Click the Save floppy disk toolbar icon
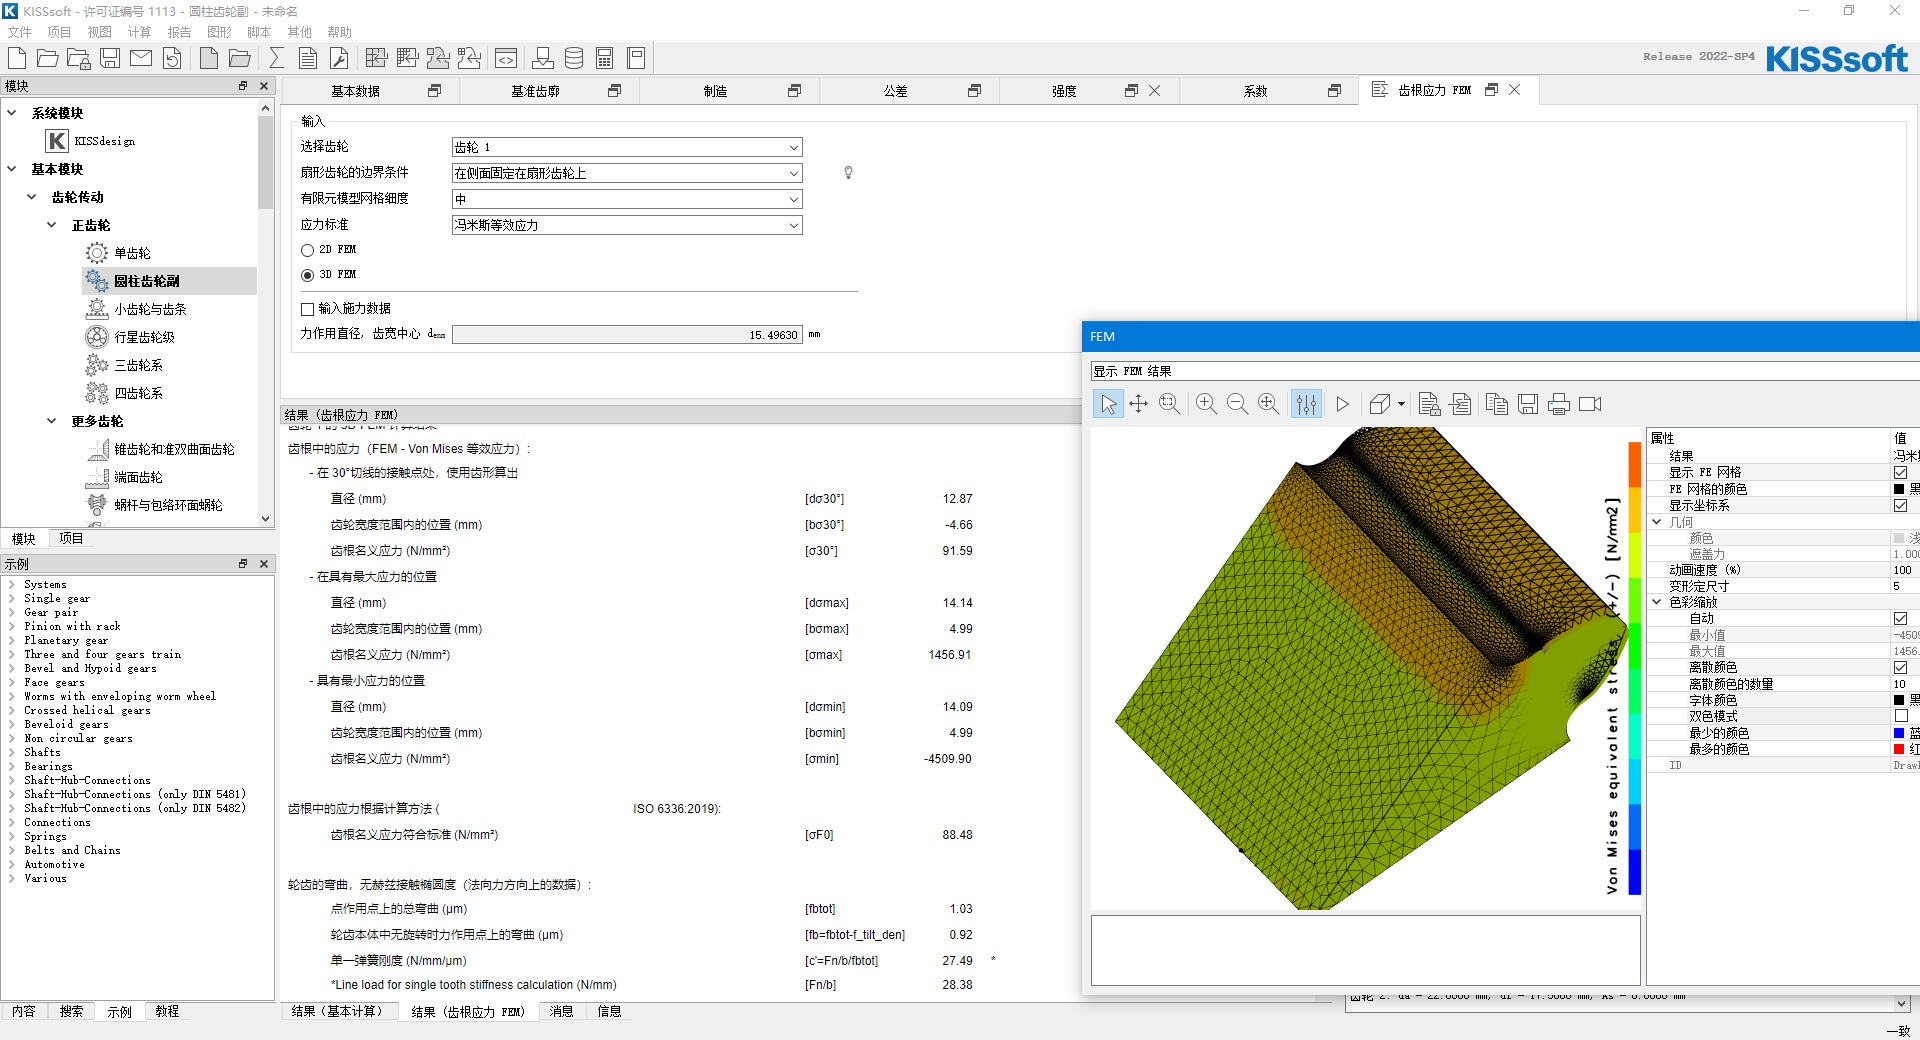Viewport: 1920px width, 1040px height. tap(110, 58)
